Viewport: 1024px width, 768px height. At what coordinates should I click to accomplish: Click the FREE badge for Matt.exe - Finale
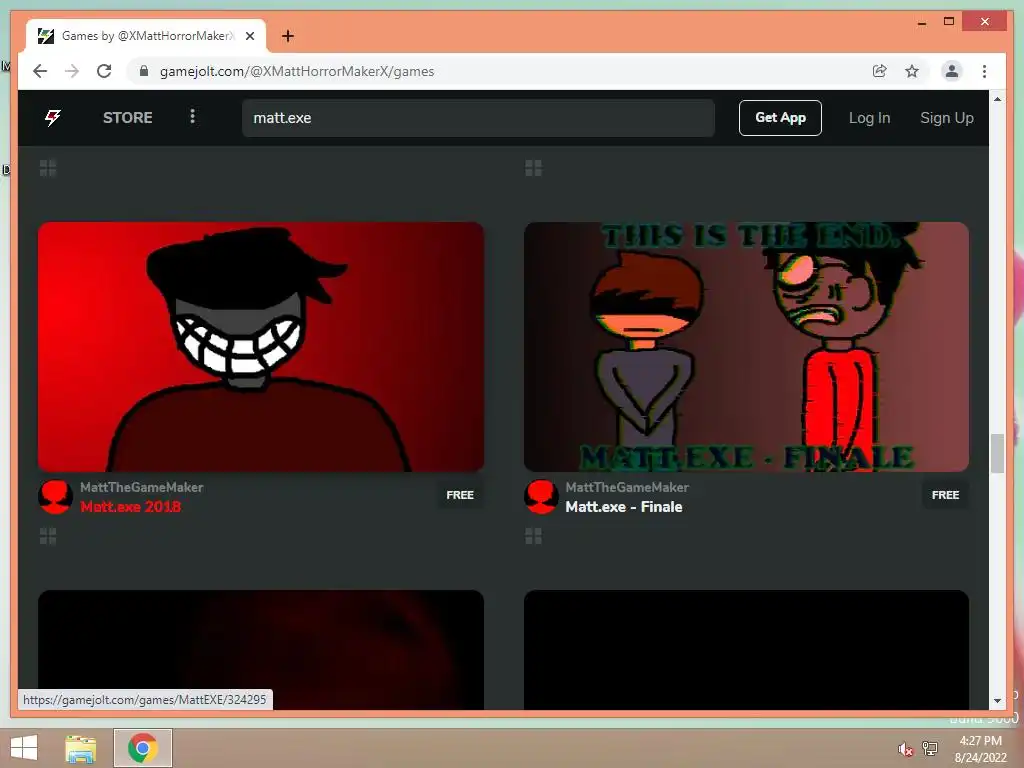point(945,495)
